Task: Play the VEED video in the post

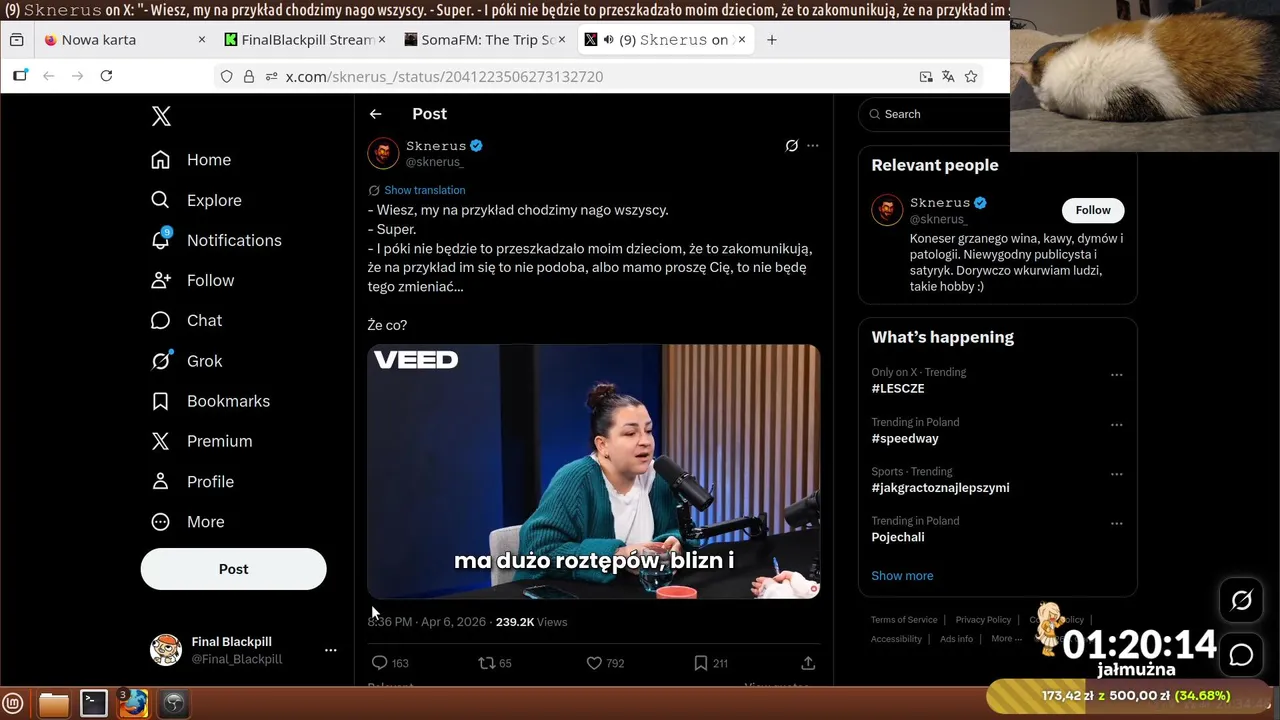Action: tap(594, 472)
